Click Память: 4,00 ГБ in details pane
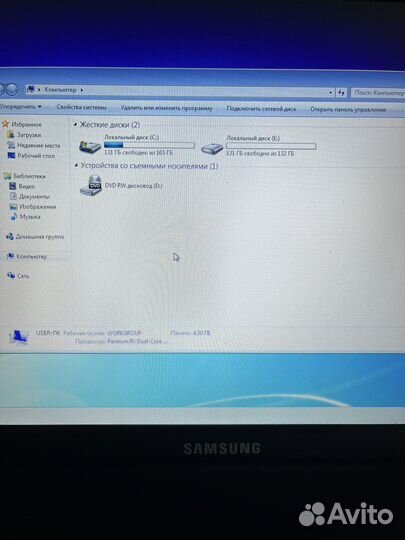The image size is (405, 540). pos(190,333)
